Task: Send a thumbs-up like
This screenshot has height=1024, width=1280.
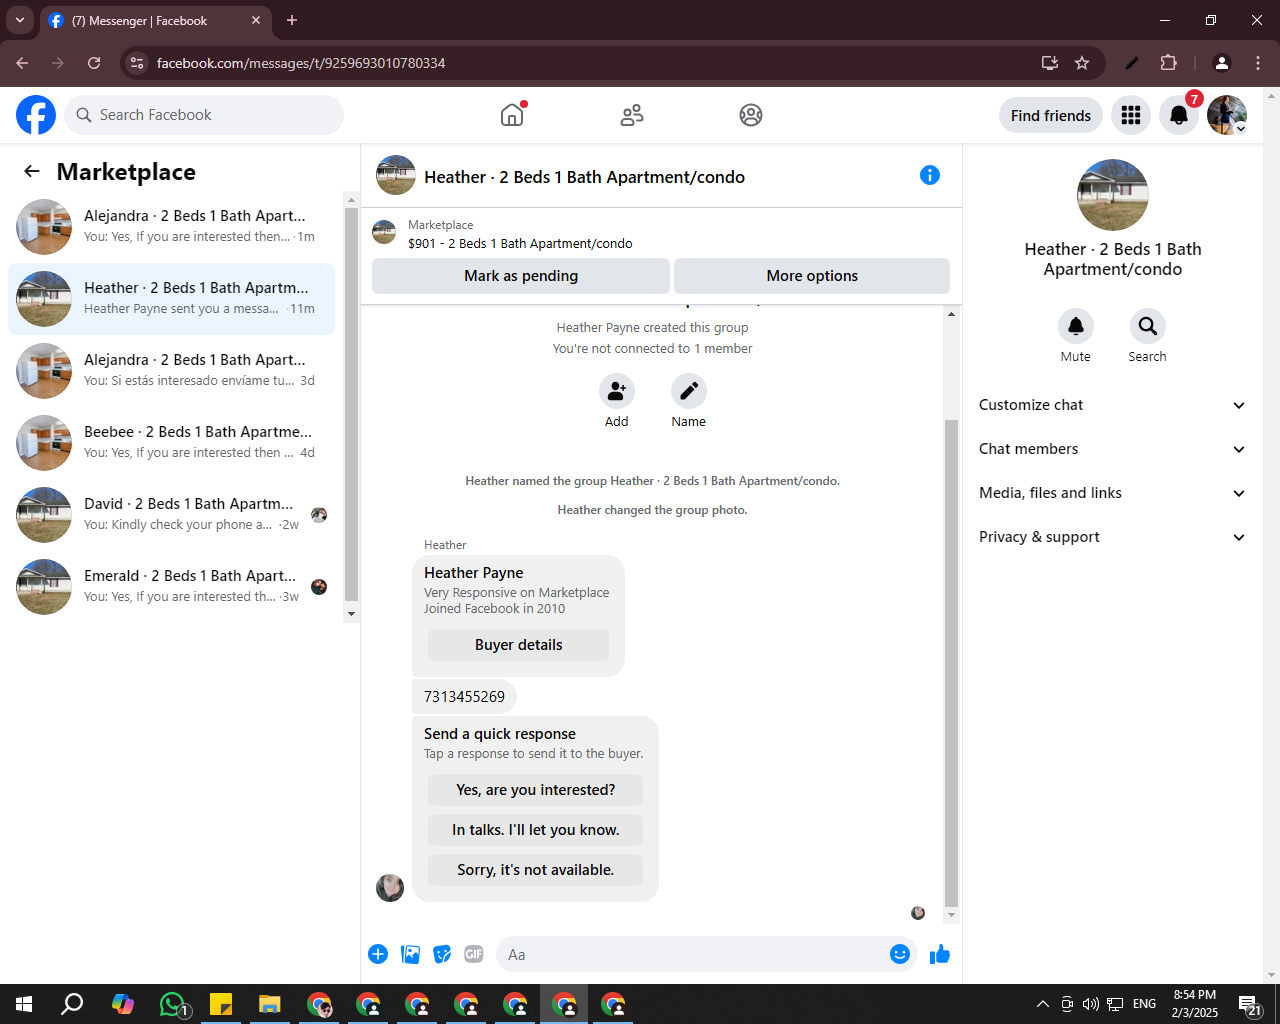Action: [940, 954]
